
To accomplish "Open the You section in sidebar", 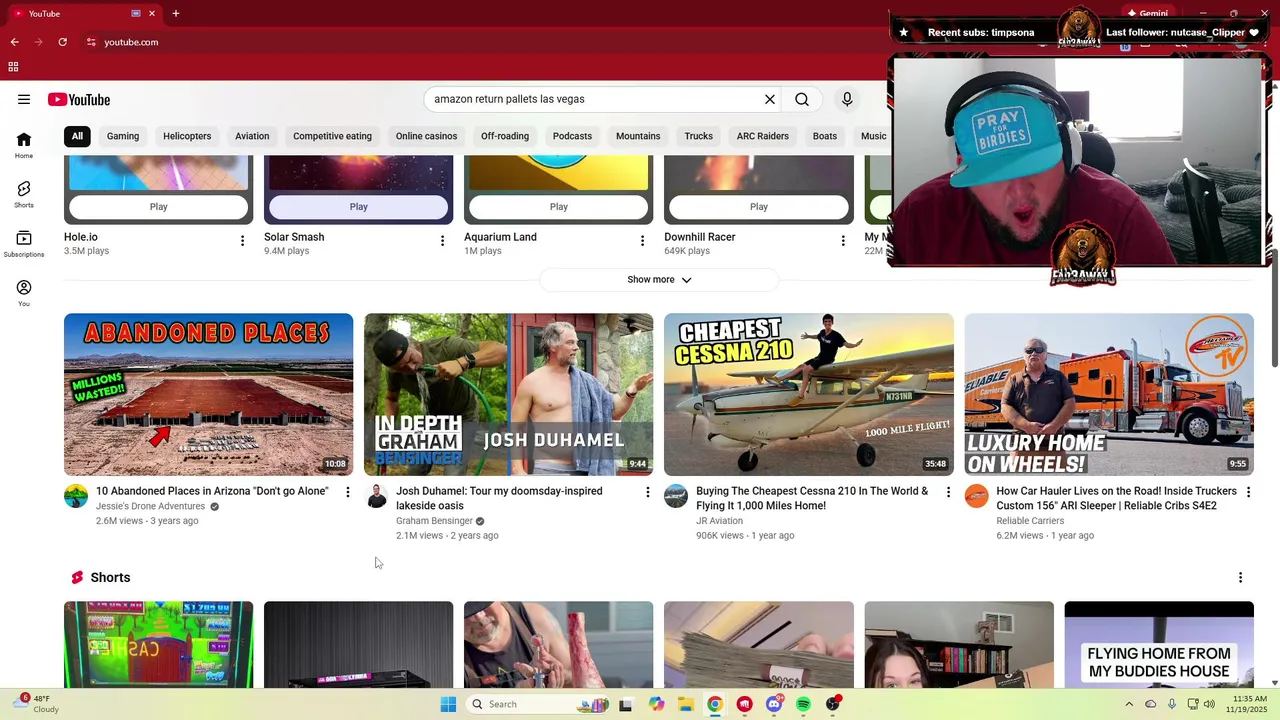I will click(x=24, y=293).
